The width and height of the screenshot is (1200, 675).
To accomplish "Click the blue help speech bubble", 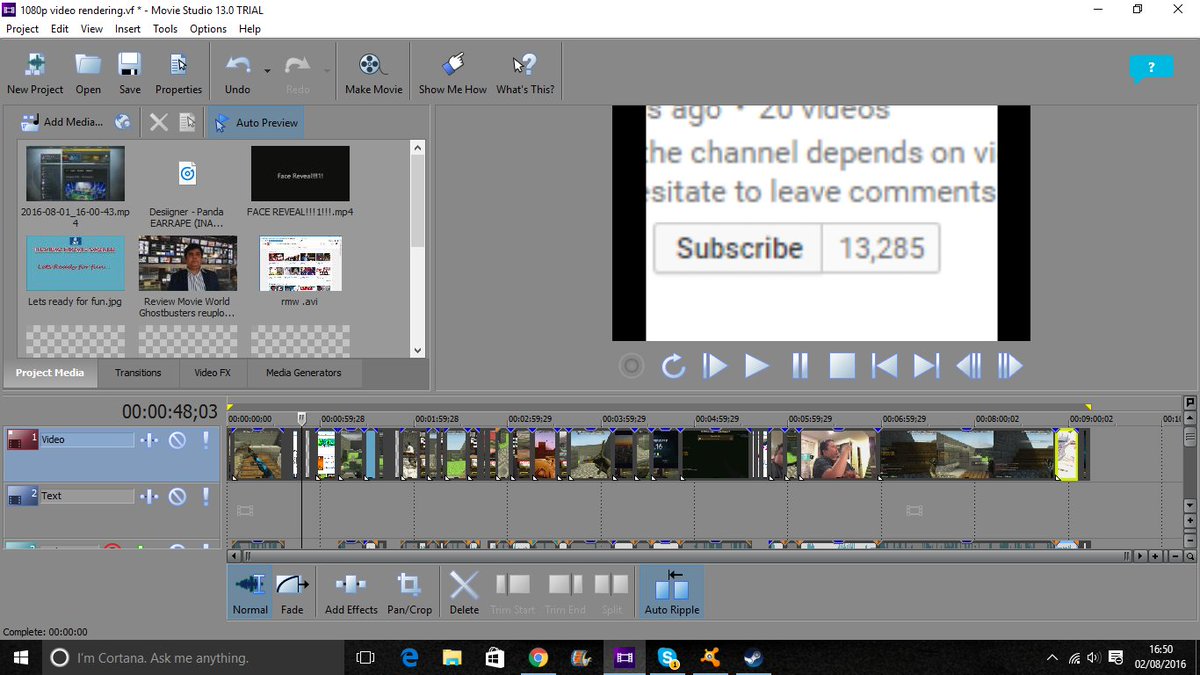I will [x=1151, y=68].
